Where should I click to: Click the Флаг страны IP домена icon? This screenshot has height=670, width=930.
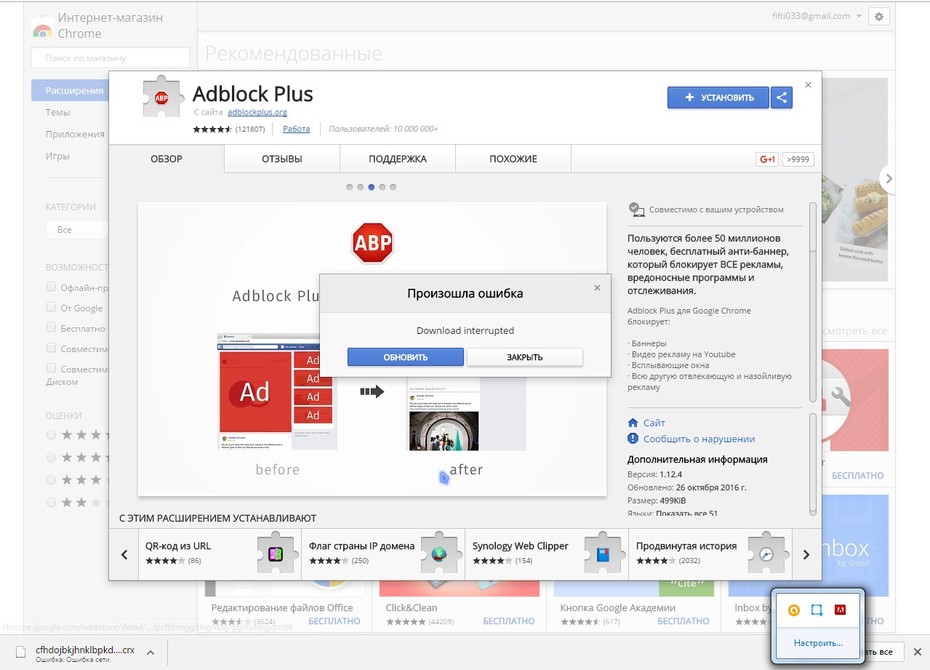[439, 553]
